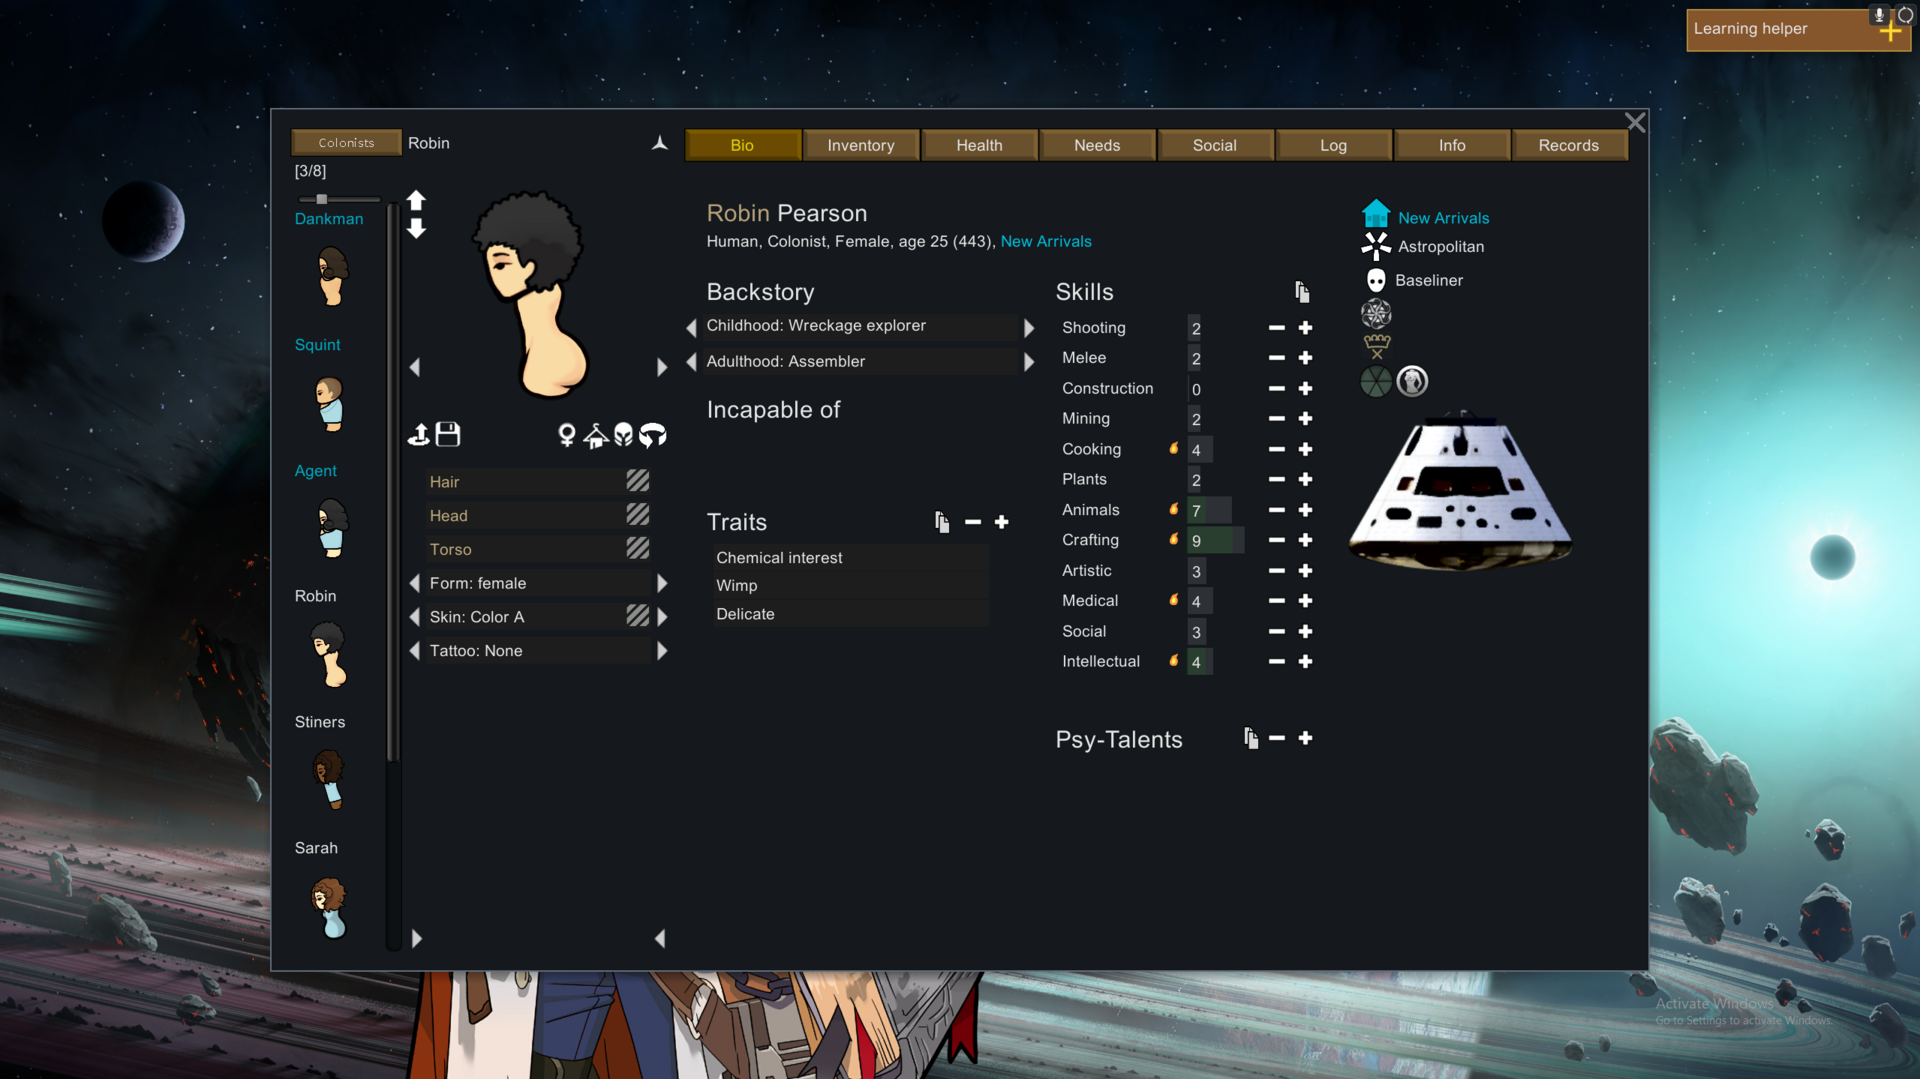Increase the Medical skill with its plus
The width and height of the screenshot is (1920, 1079).
(1306, 601)
